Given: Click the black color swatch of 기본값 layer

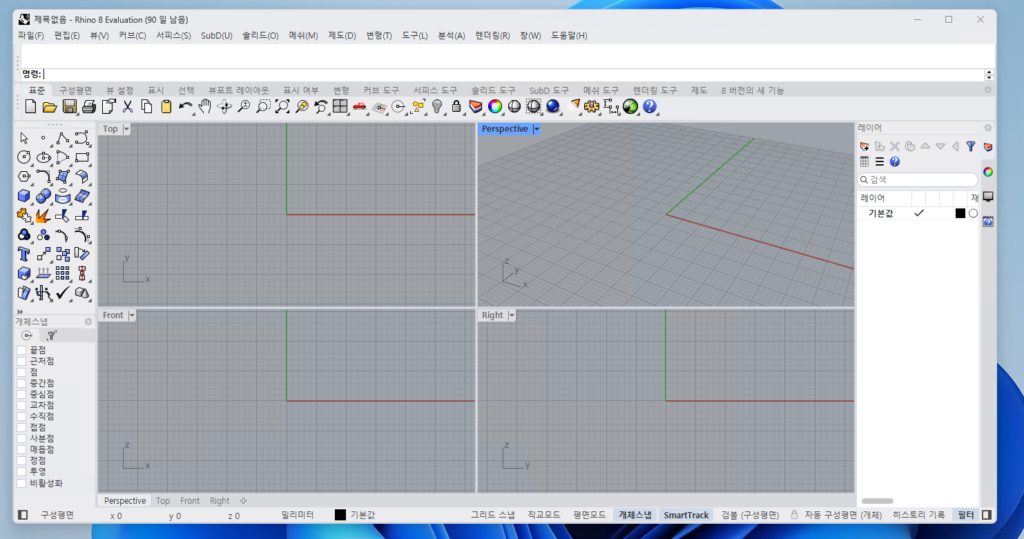Looking at the screenshot, I should coord(960,213).
